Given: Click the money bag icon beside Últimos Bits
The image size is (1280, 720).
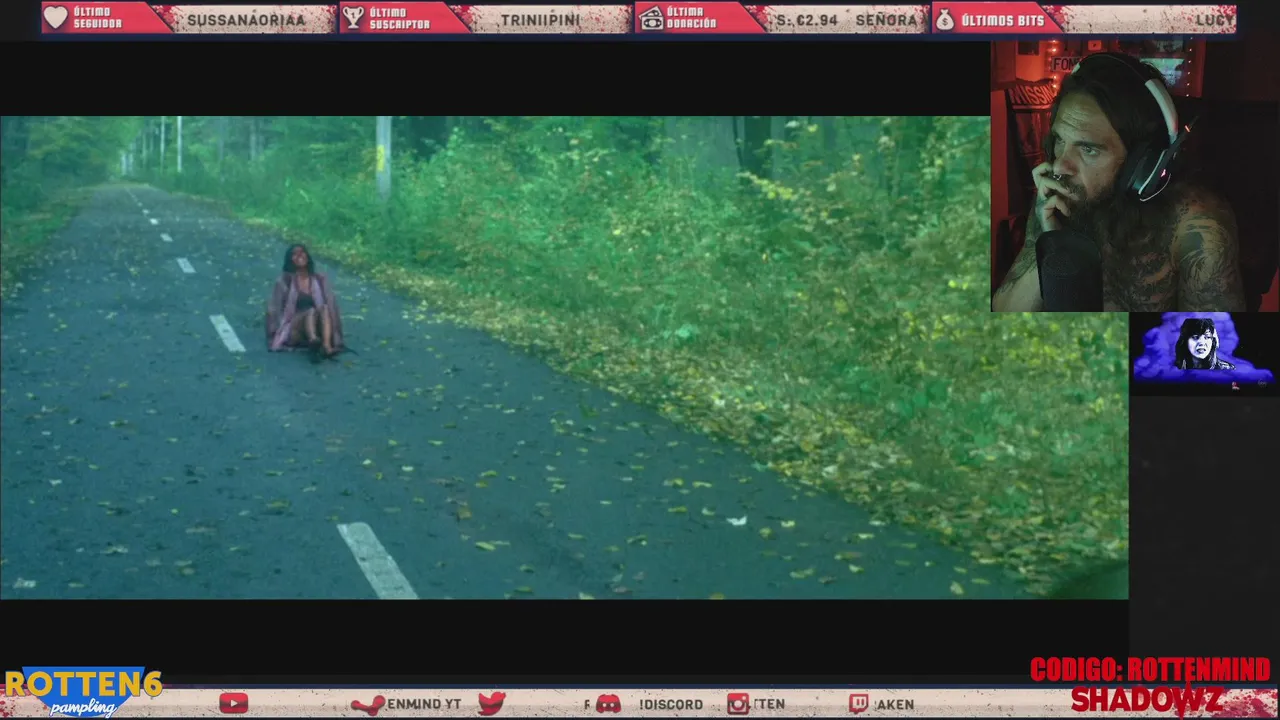Looking at the screenshot, I should pyautogui.click(x=944, y=19).
